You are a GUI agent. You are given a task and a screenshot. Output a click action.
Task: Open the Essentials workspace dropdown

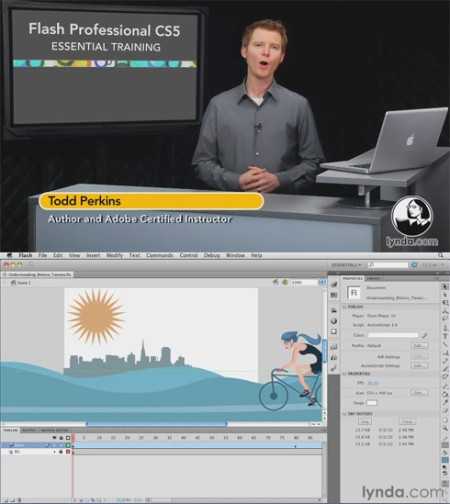[347, 265]
